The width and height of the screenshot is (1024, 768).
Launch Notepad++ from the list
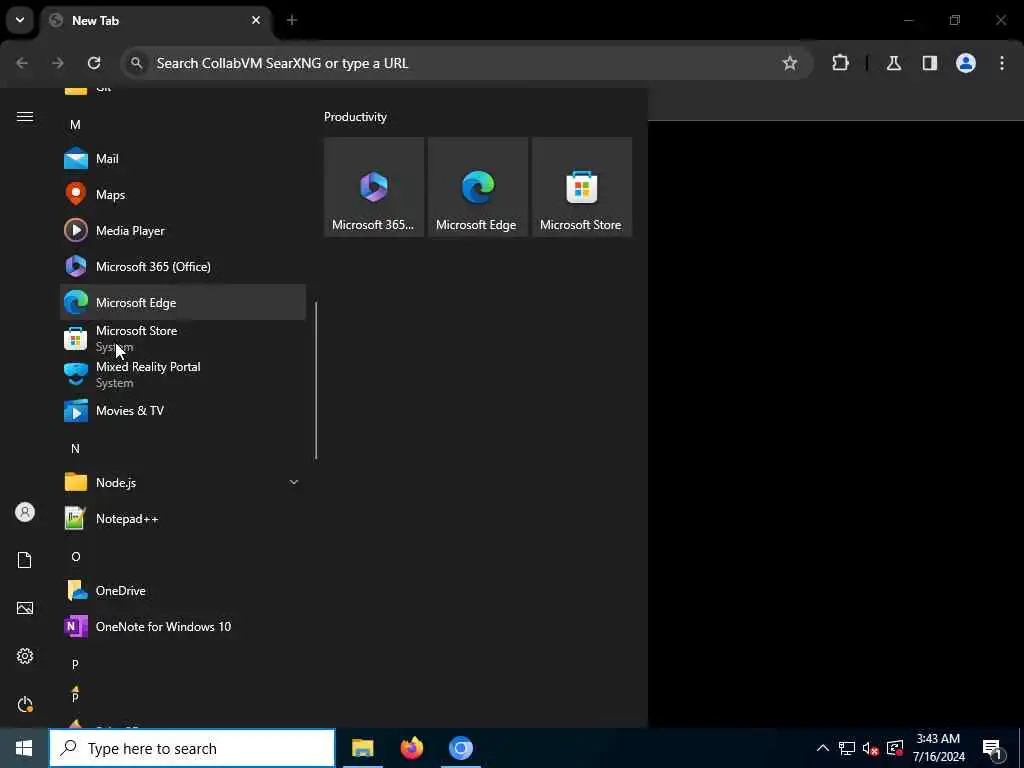pyautogui.click(x=183, y=519)
